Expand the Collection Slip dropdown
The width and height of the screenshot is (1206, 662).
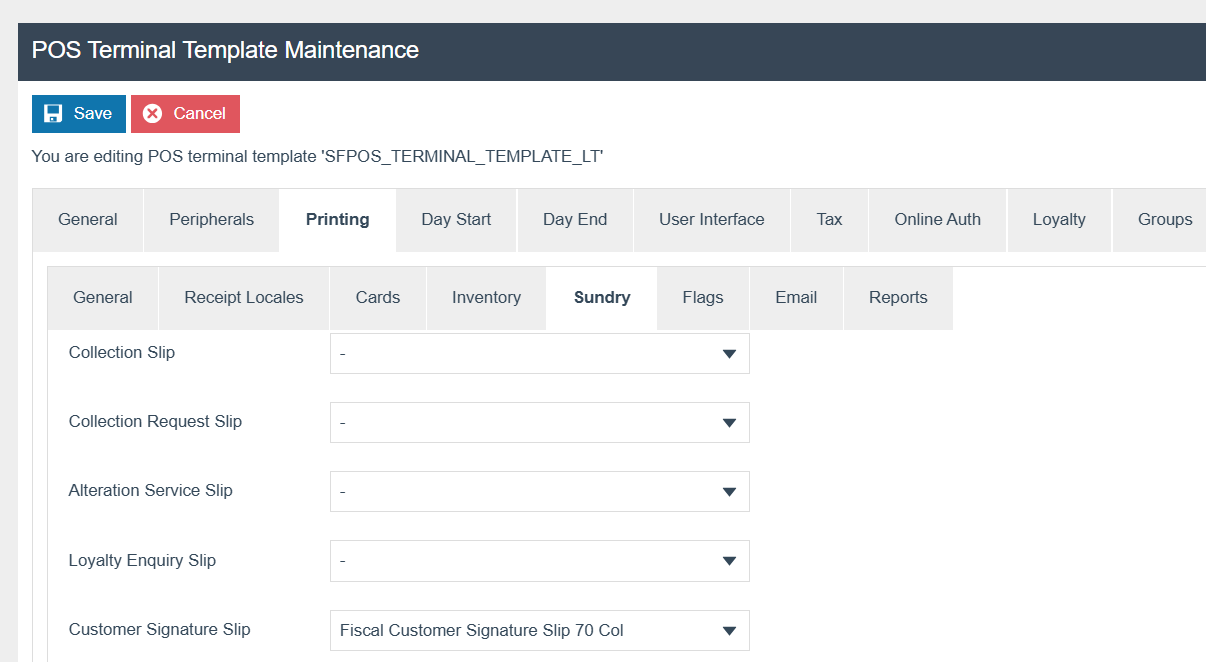pos(539,354)
